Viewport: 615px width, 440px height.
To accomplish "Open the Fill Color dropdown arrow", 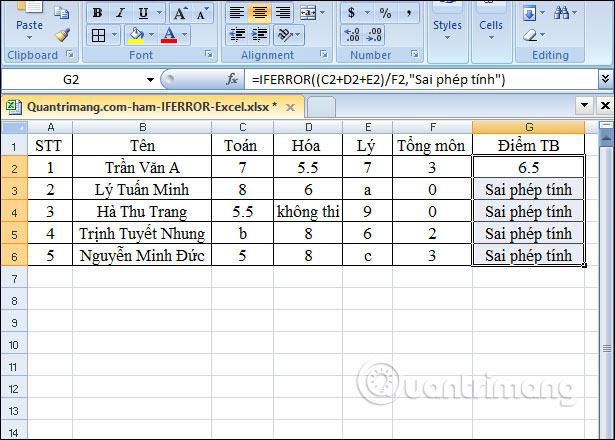I will 151,35.
